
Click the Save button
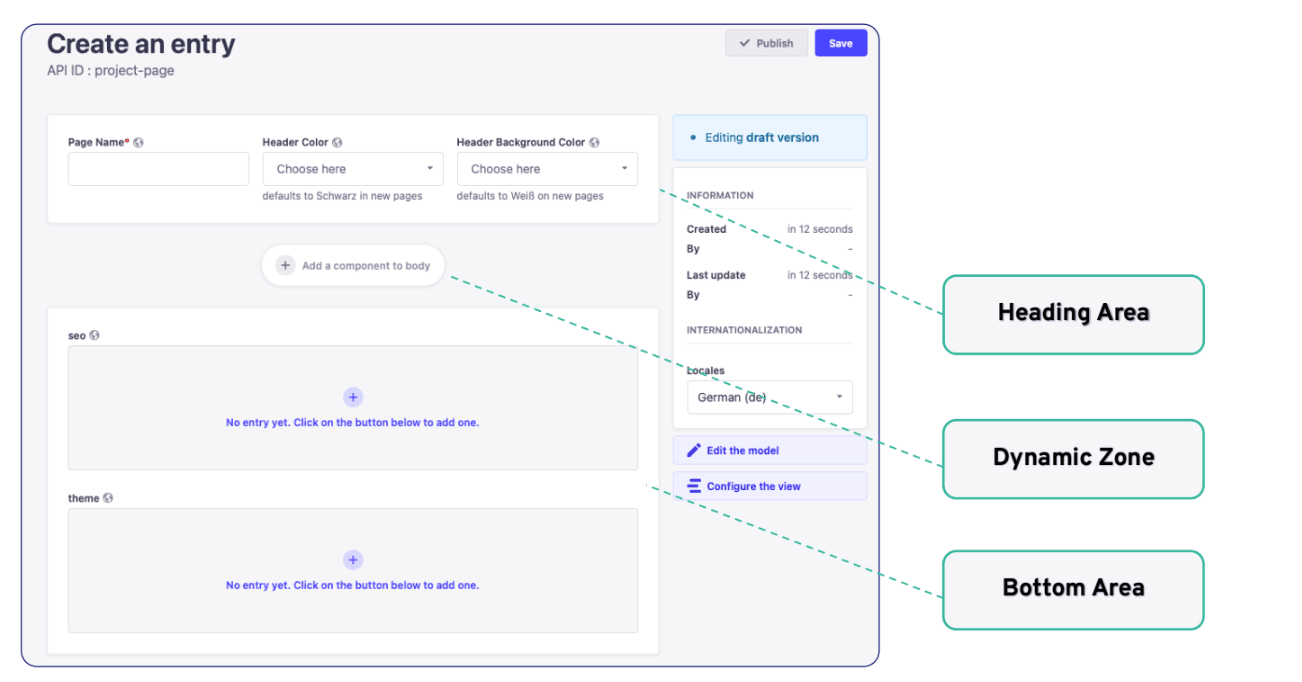[841, 43]
